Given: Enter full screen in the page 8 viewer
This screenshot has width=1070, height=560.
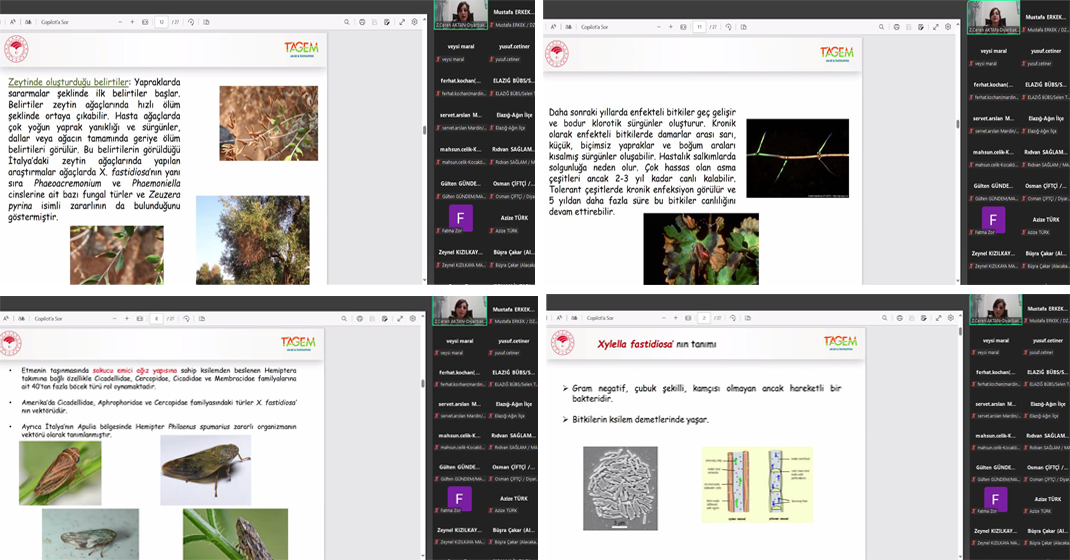Looking at the screenshot, I should (x=402, y=318).
